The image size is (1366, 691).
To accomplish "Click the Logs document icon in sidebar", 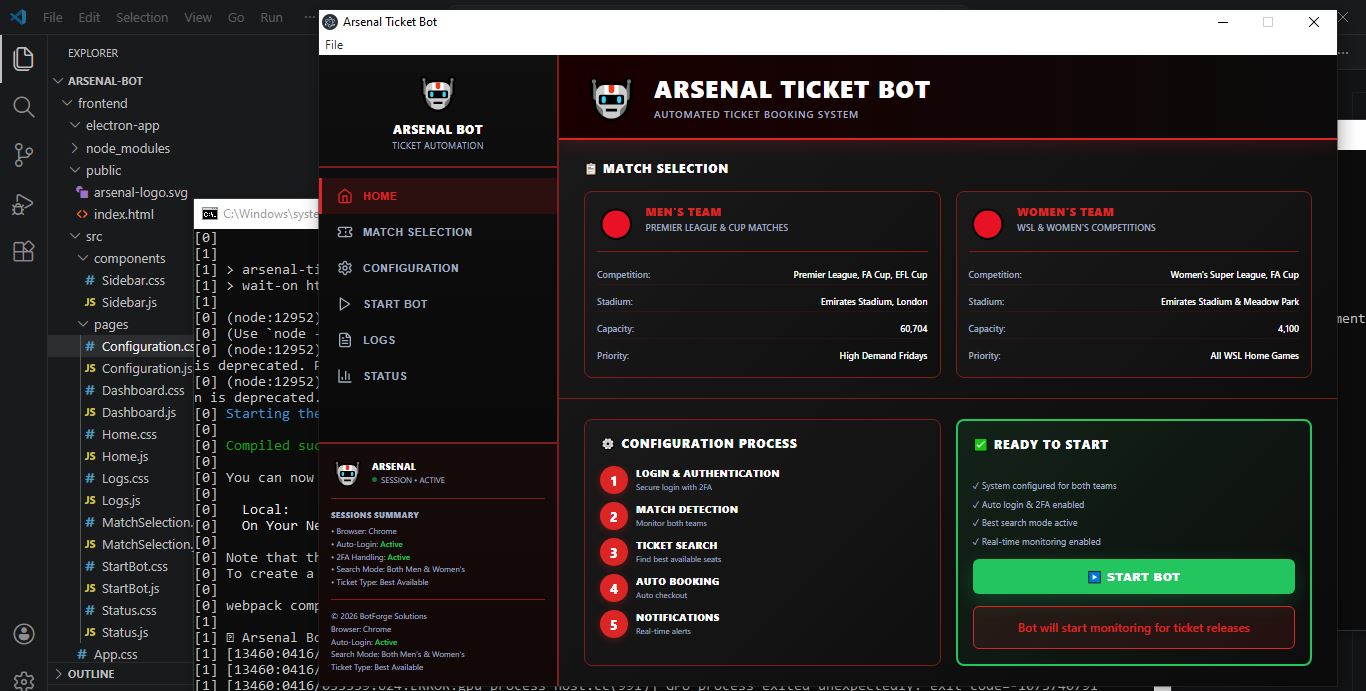I will click(345, 340).
